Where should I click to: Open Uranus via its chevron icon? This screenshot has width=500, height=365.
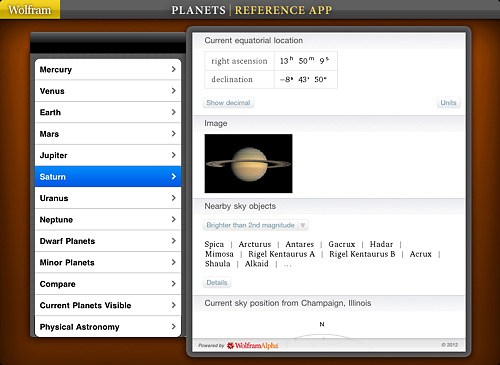coord(173,198)
